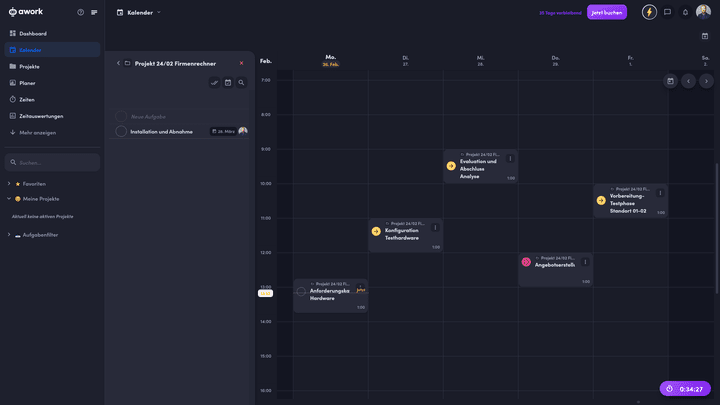Open menu of Konfiguration Testhardware card

tap(435, 227)
